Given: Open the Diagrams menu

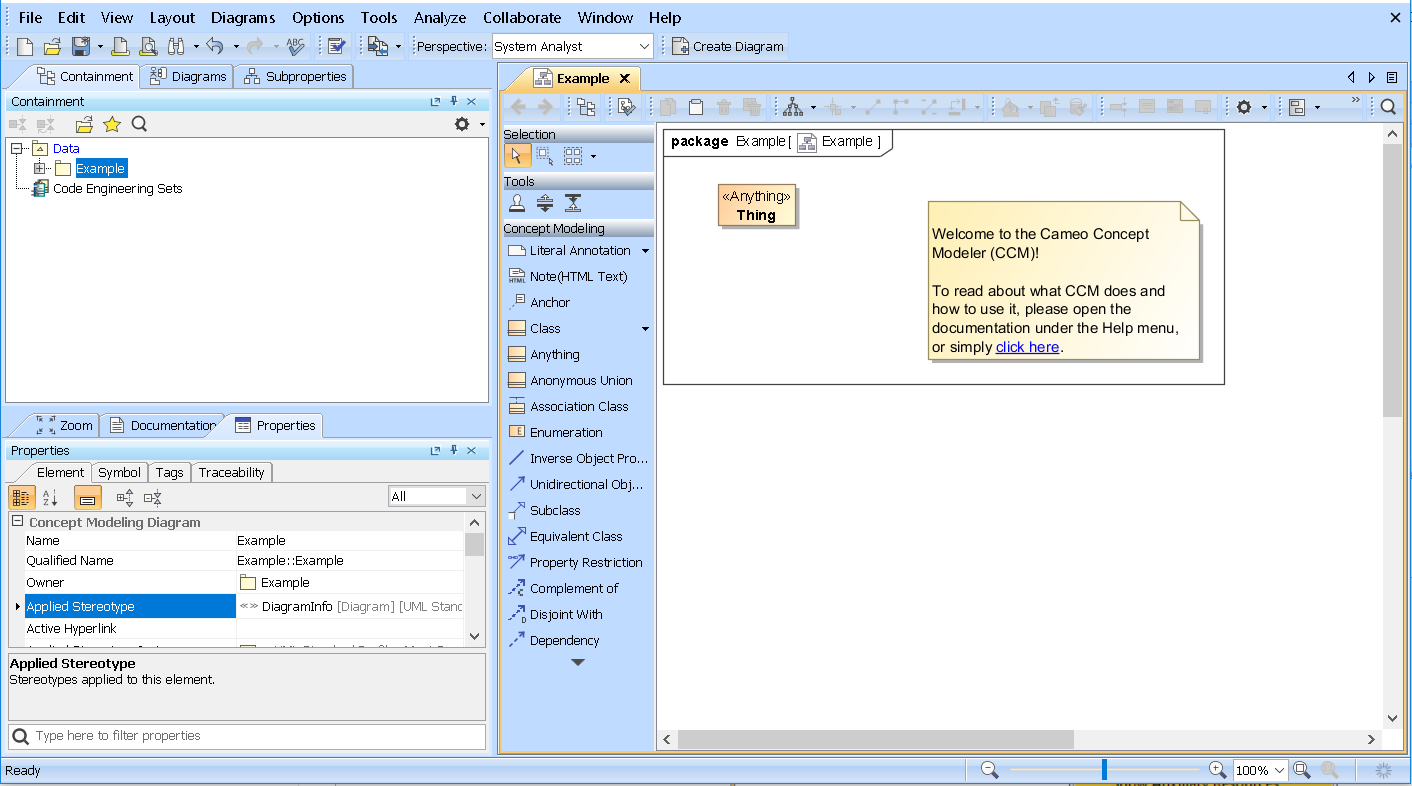Looking at the screenshot, I should click(x=242, y=17).
